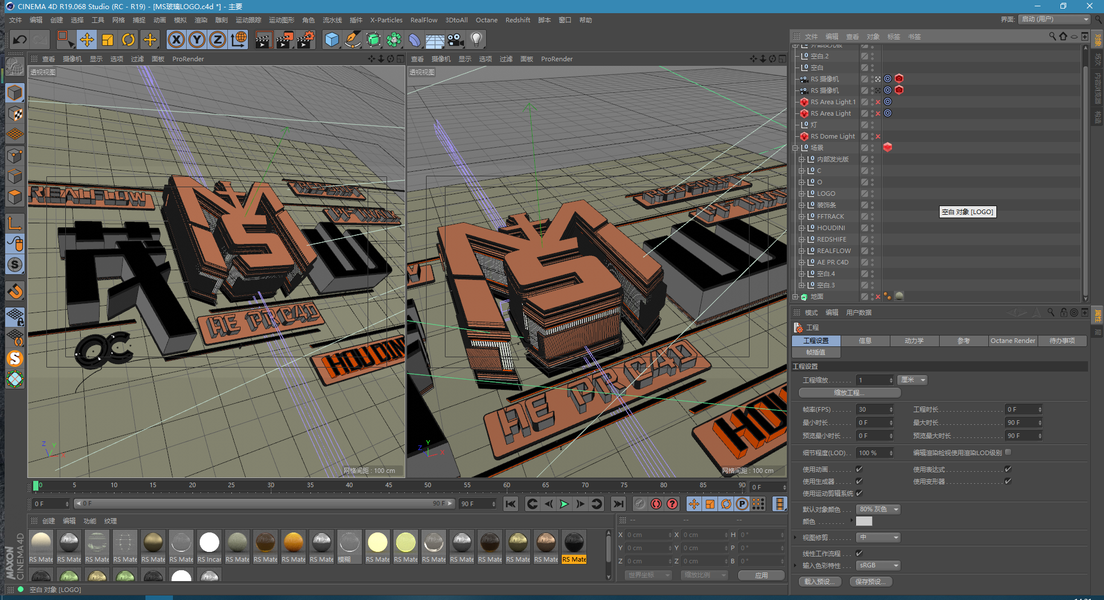1104x600 pixels.
Task: Click the 帧率(FPS) value field
Action: pos(874,409)
